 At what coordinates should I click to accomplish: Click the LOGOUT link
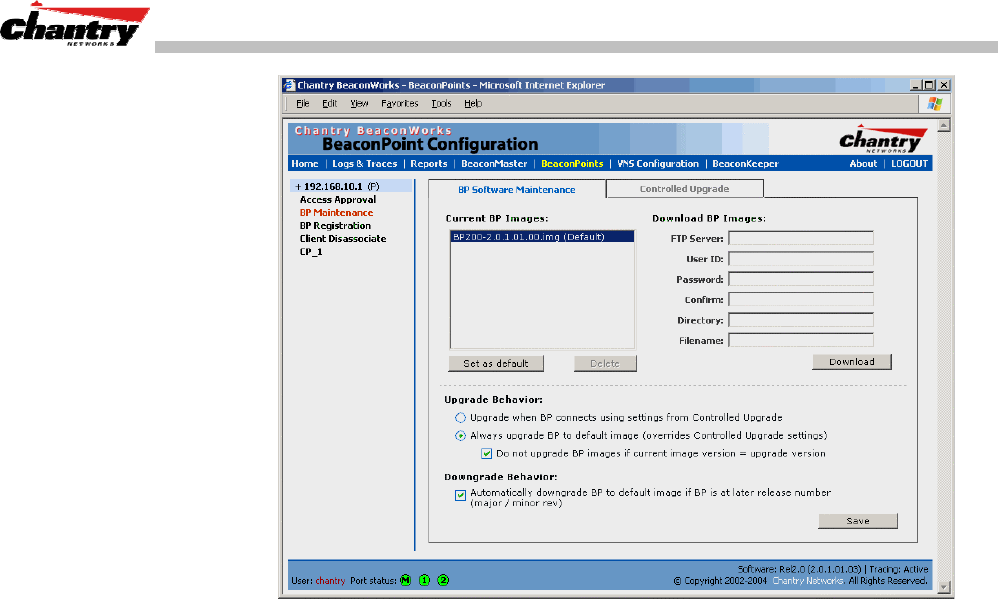(910, 164)
